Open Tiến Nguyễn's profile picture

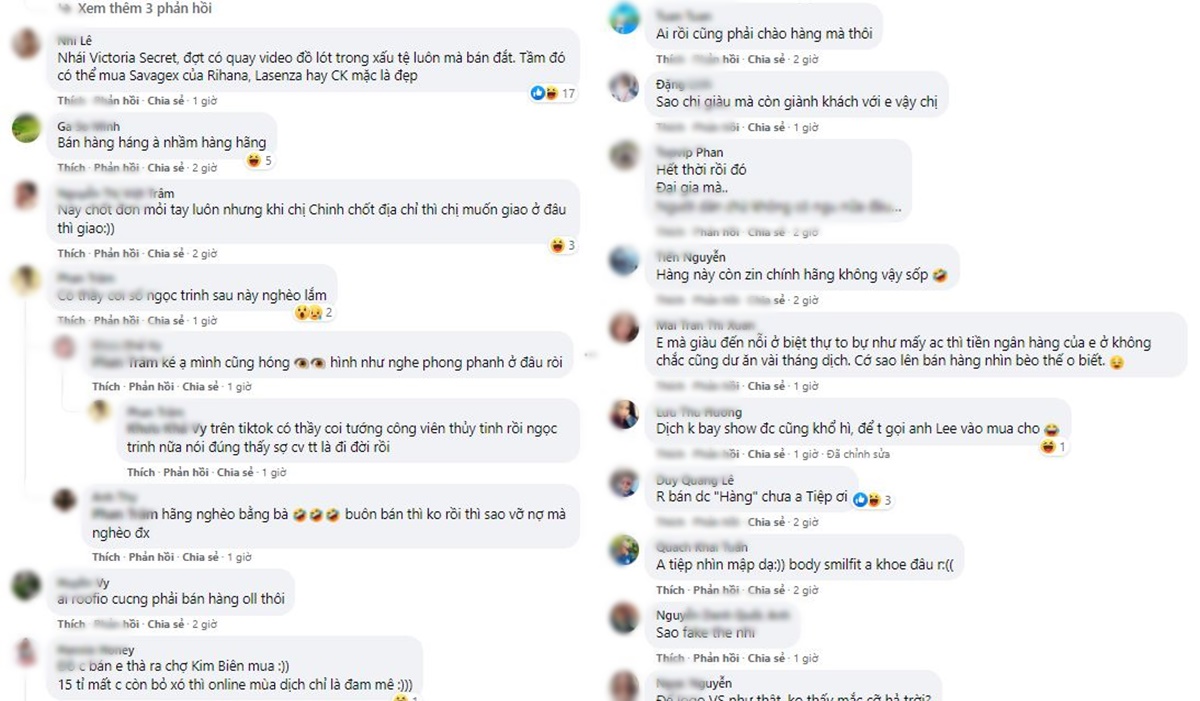click(625, 262)
